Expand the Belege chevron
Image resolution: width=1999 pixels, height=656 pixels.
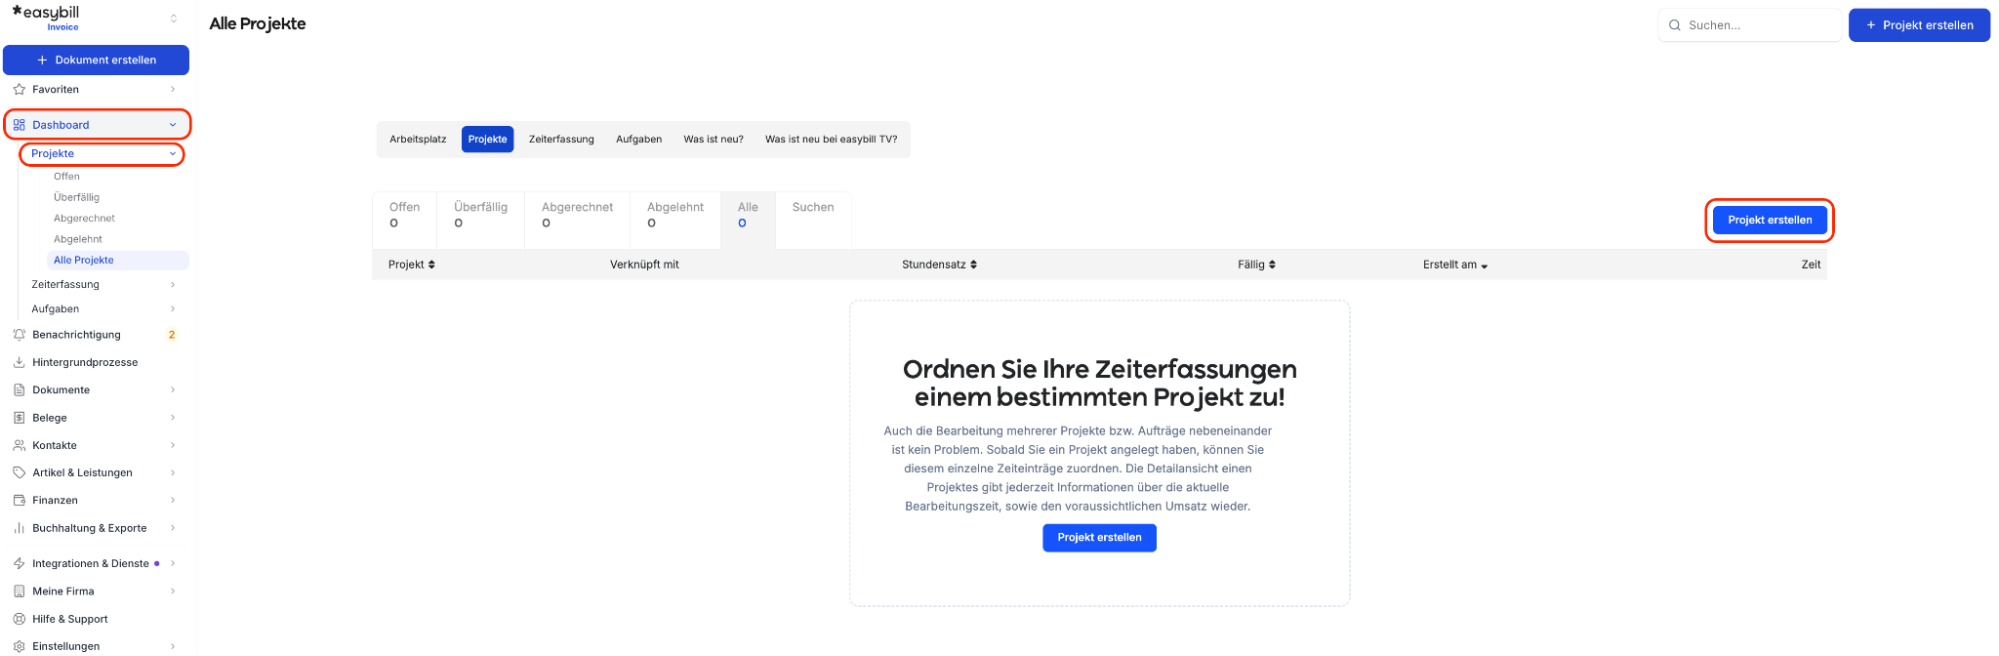tap(173, 418)
